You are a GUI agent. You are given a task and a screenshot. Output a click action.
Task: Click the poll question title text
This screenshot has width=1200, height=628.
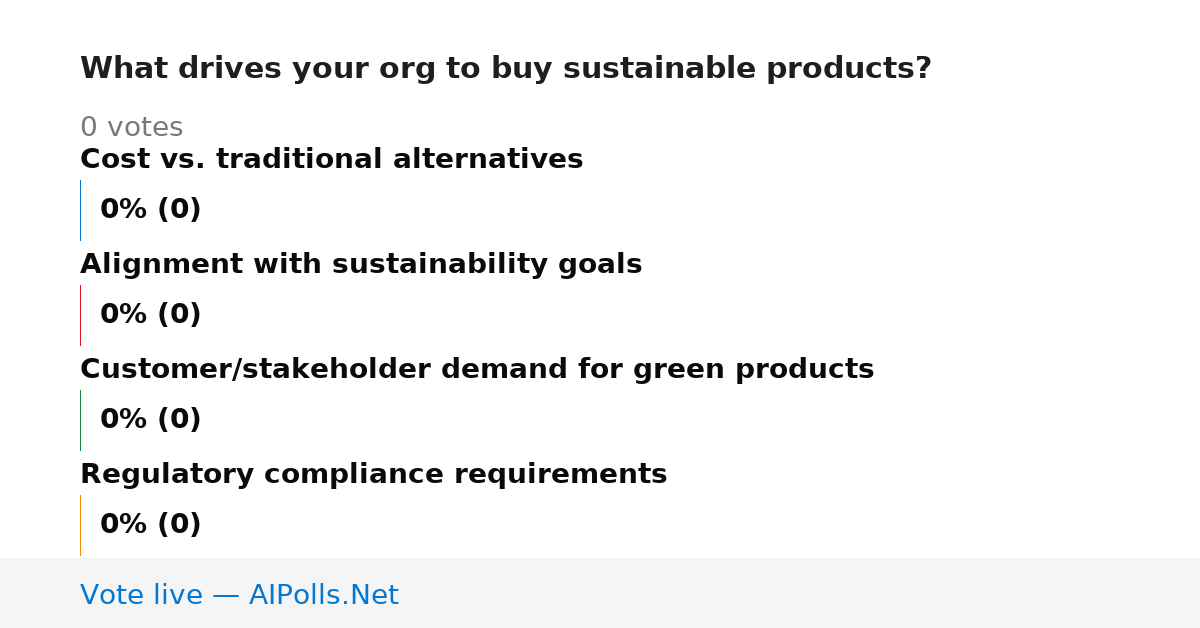505,69
